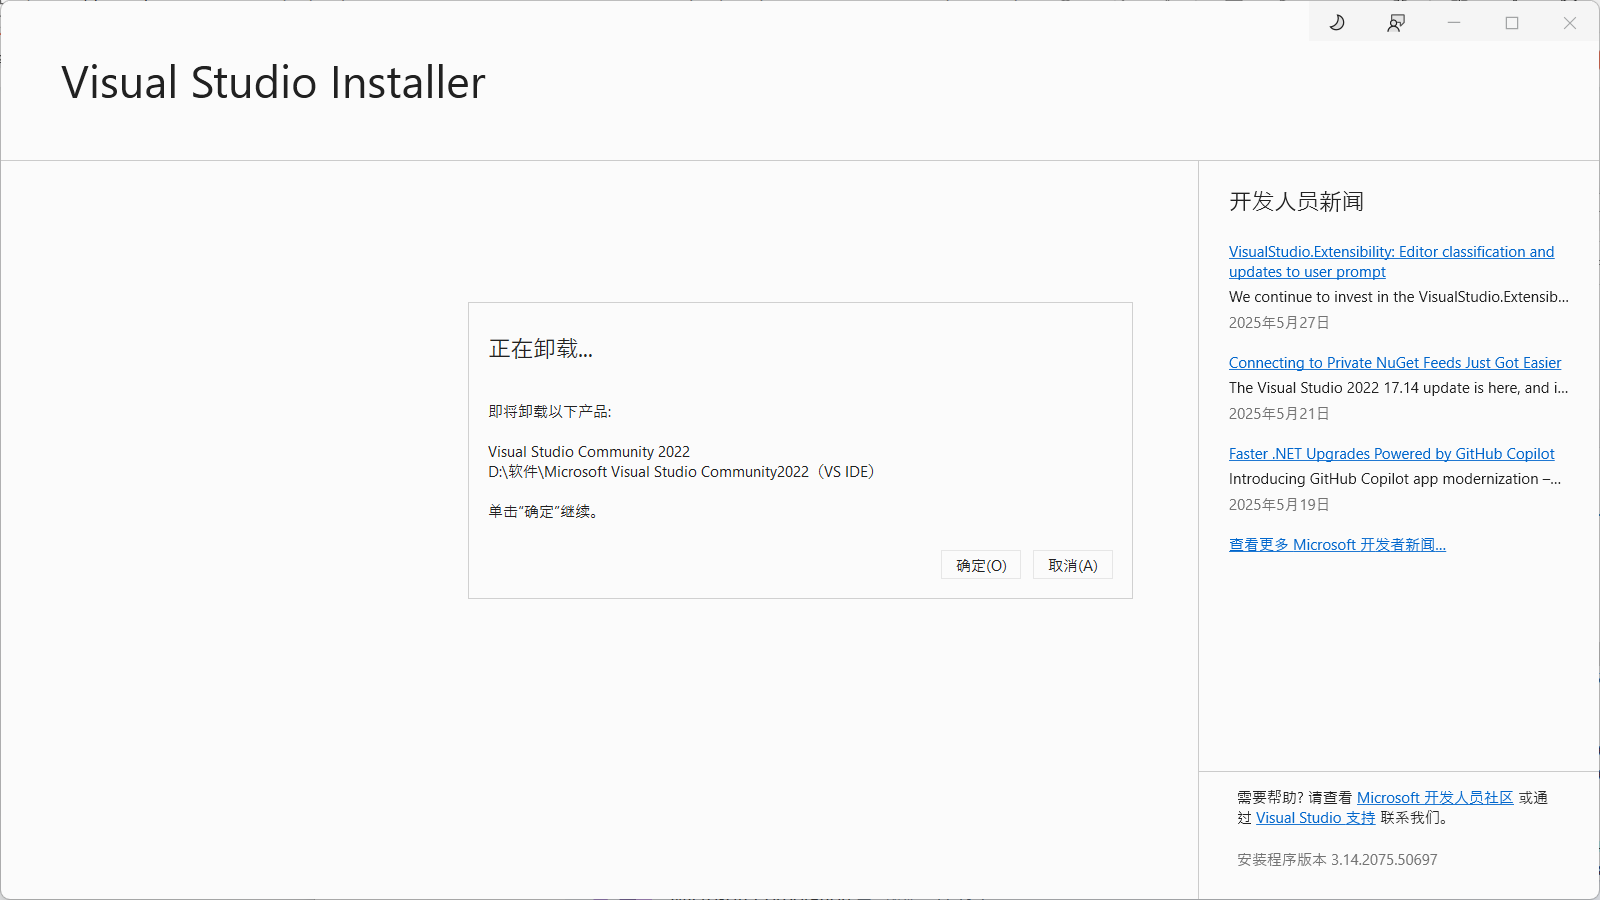Screen dimensions: 1600x900
Task: Select the 2025年5月19日 date
Action: click(1279, 505)
